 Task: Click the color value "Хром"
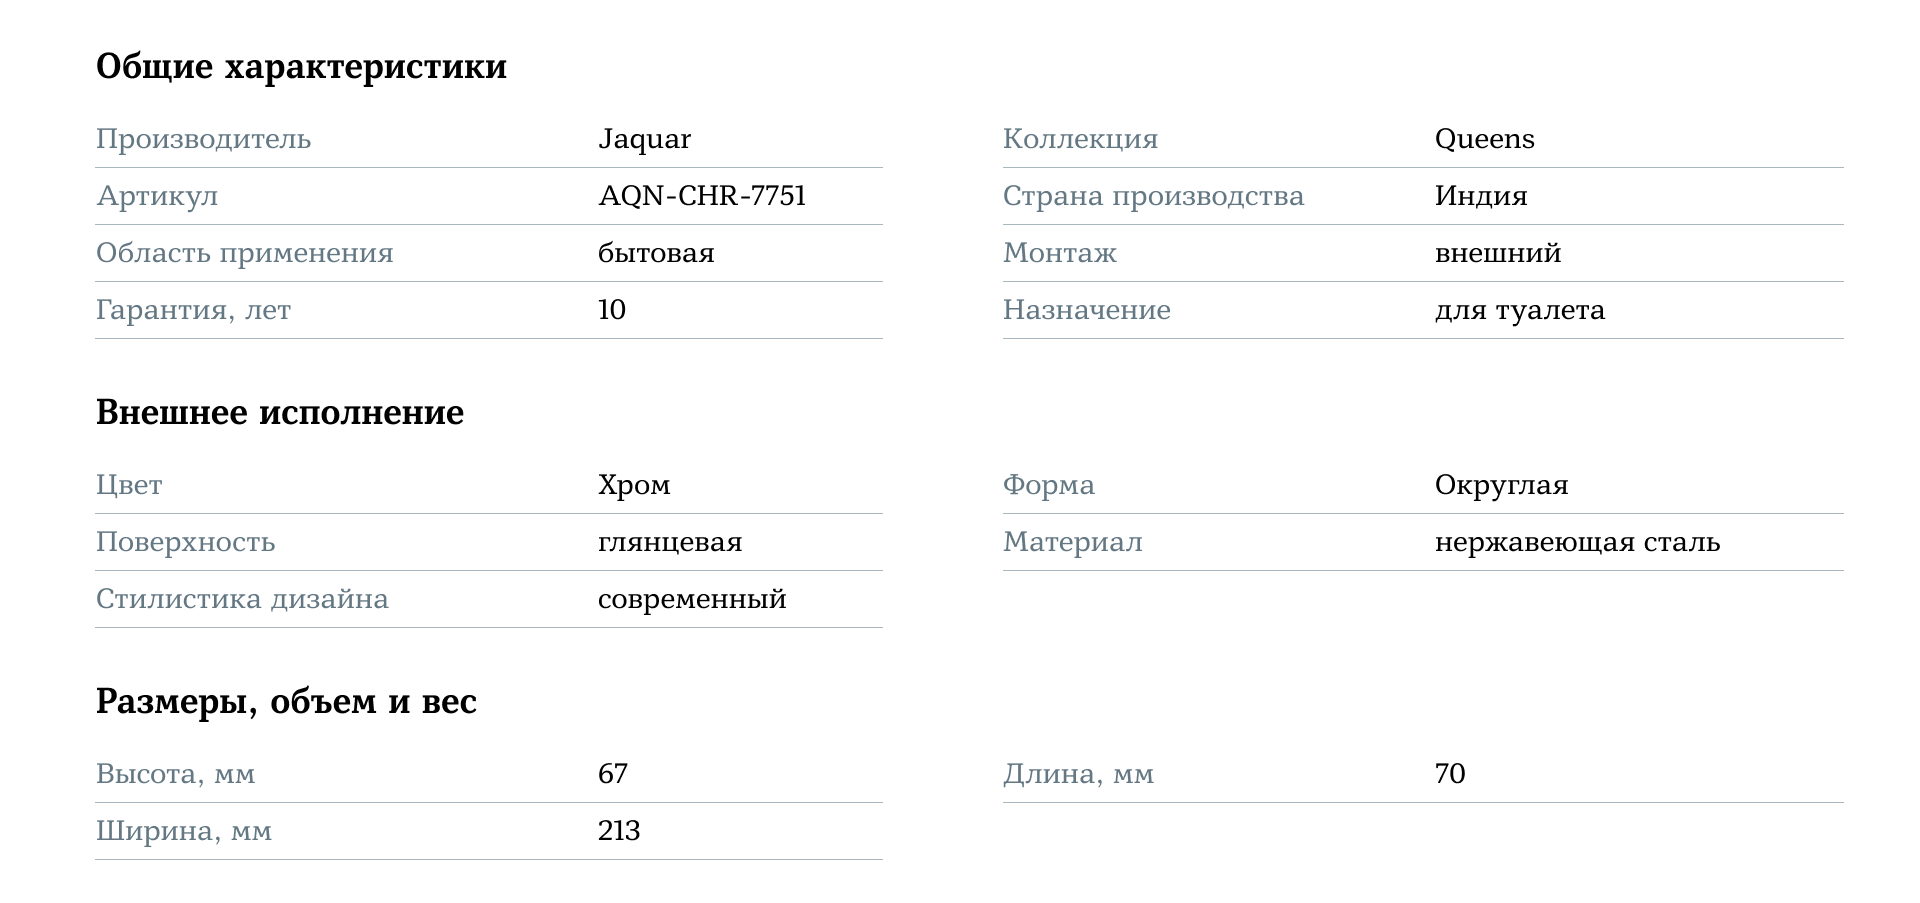[x=634, y=485]
